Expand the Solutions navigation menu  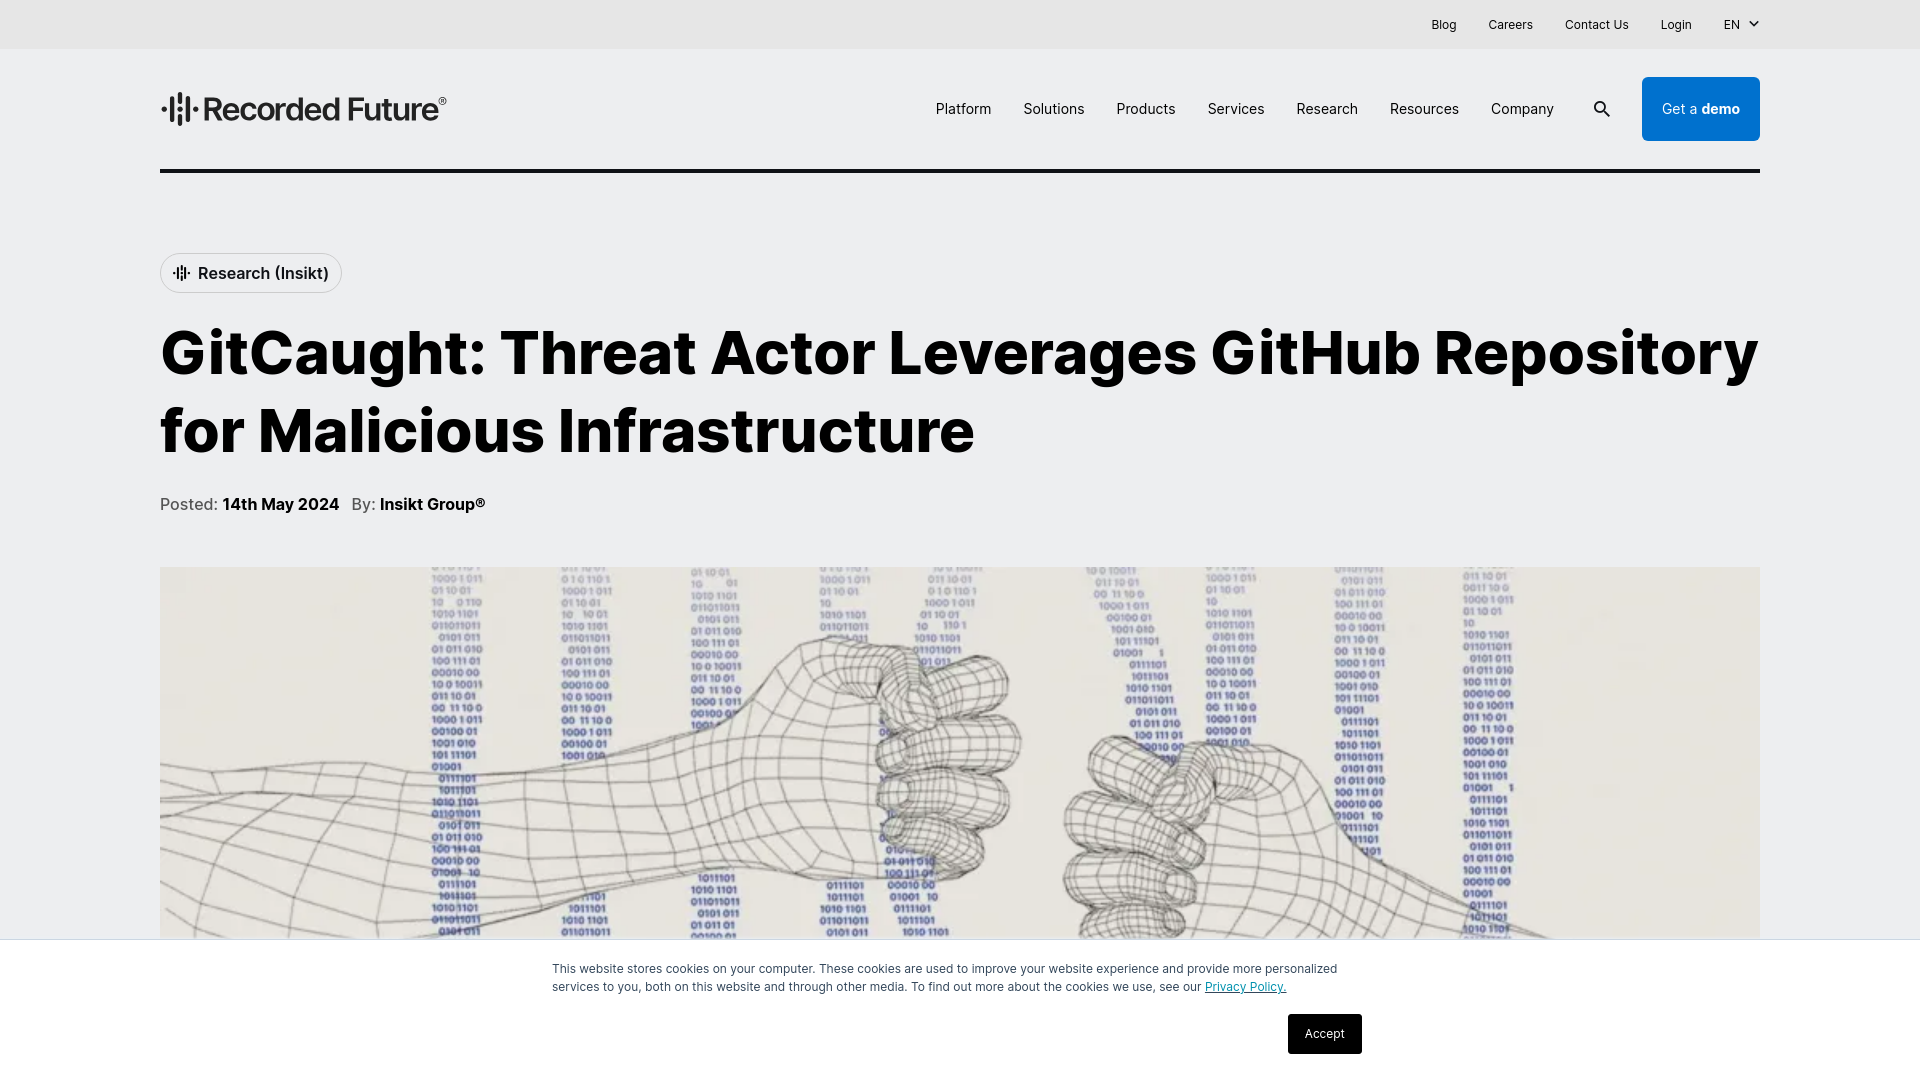(1054, 108)
